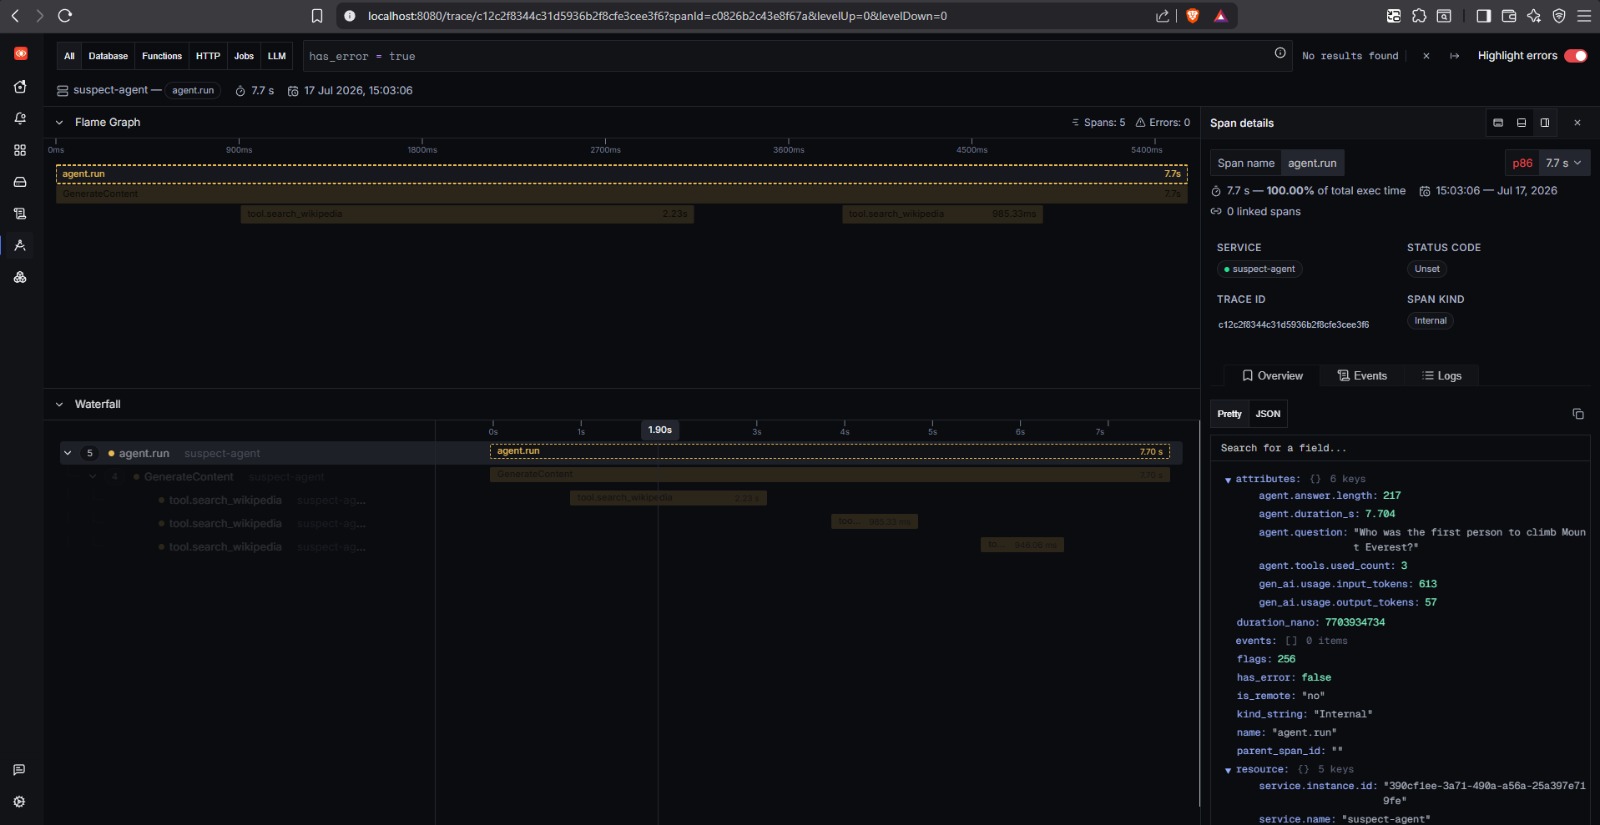Screen dimensions: 1600x825
Task: Select the Jobs filter tab
Action: click(244, 57)
